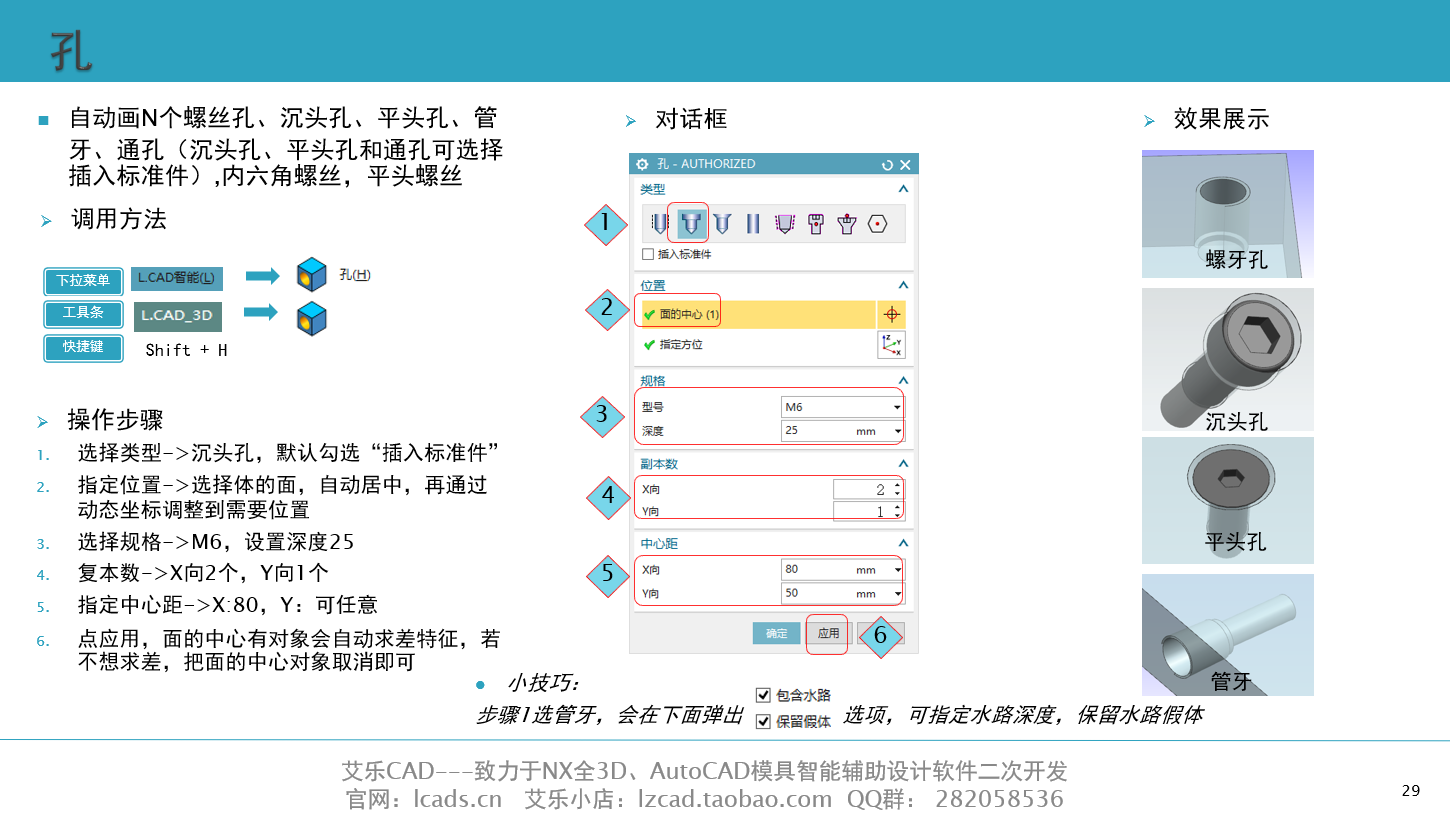Choose the socket head screw type icon

click(x=816, y=223)
